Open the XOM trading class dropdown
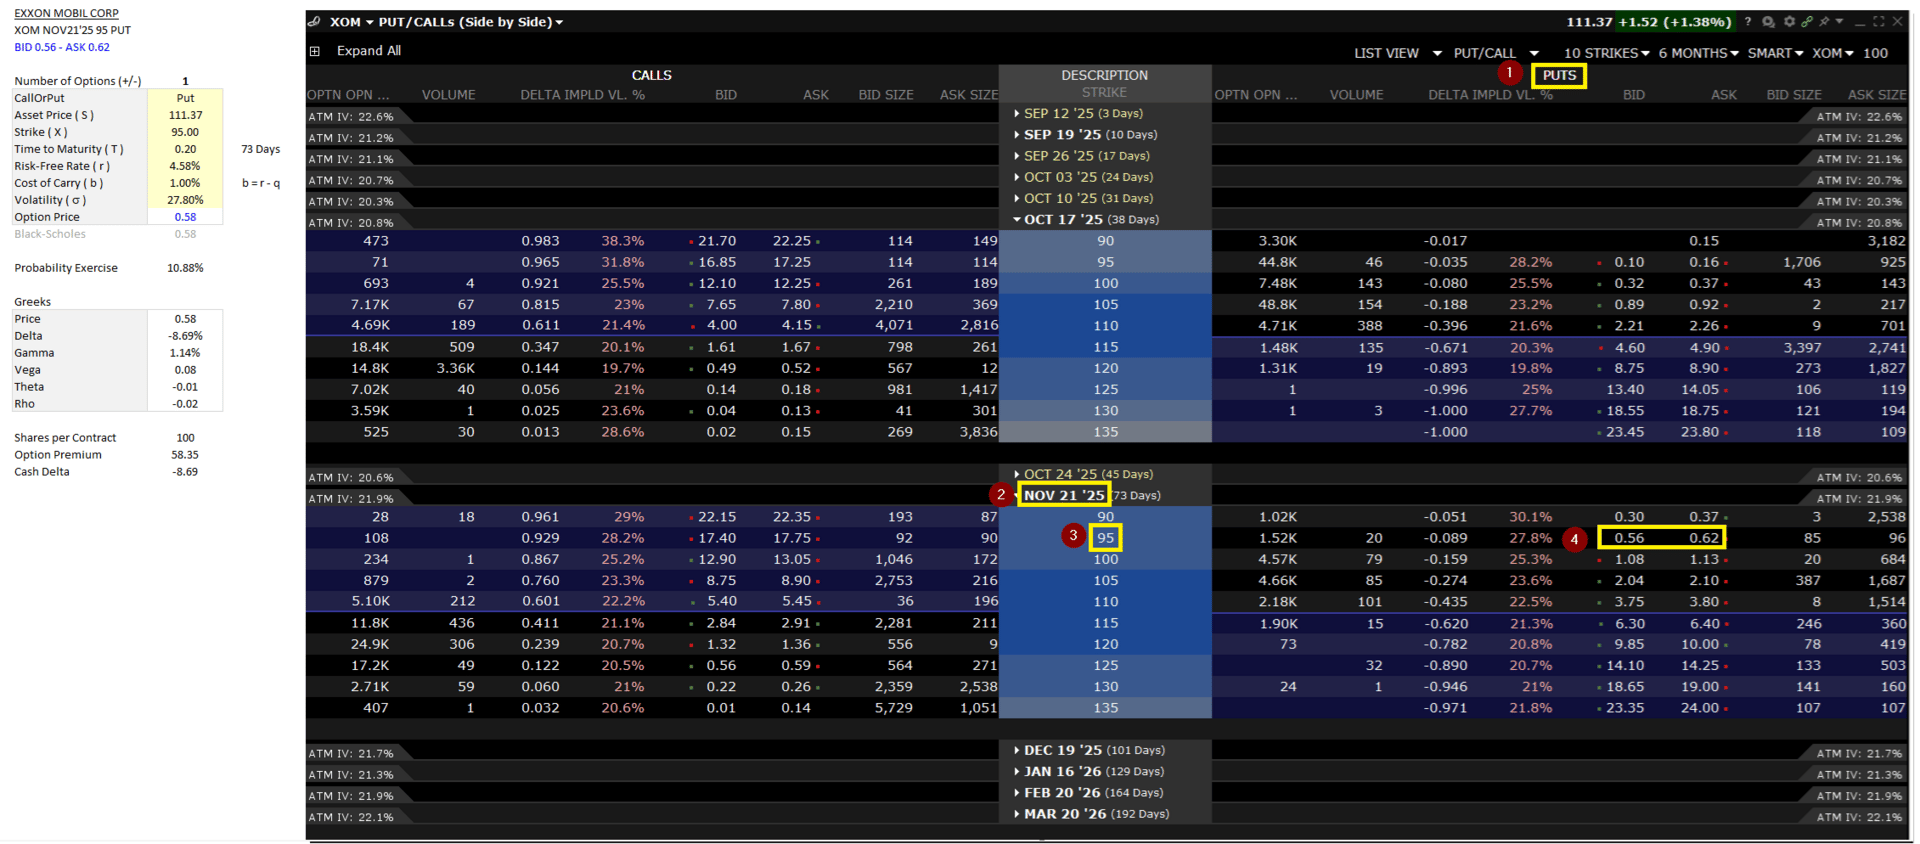 (1833, 53)
